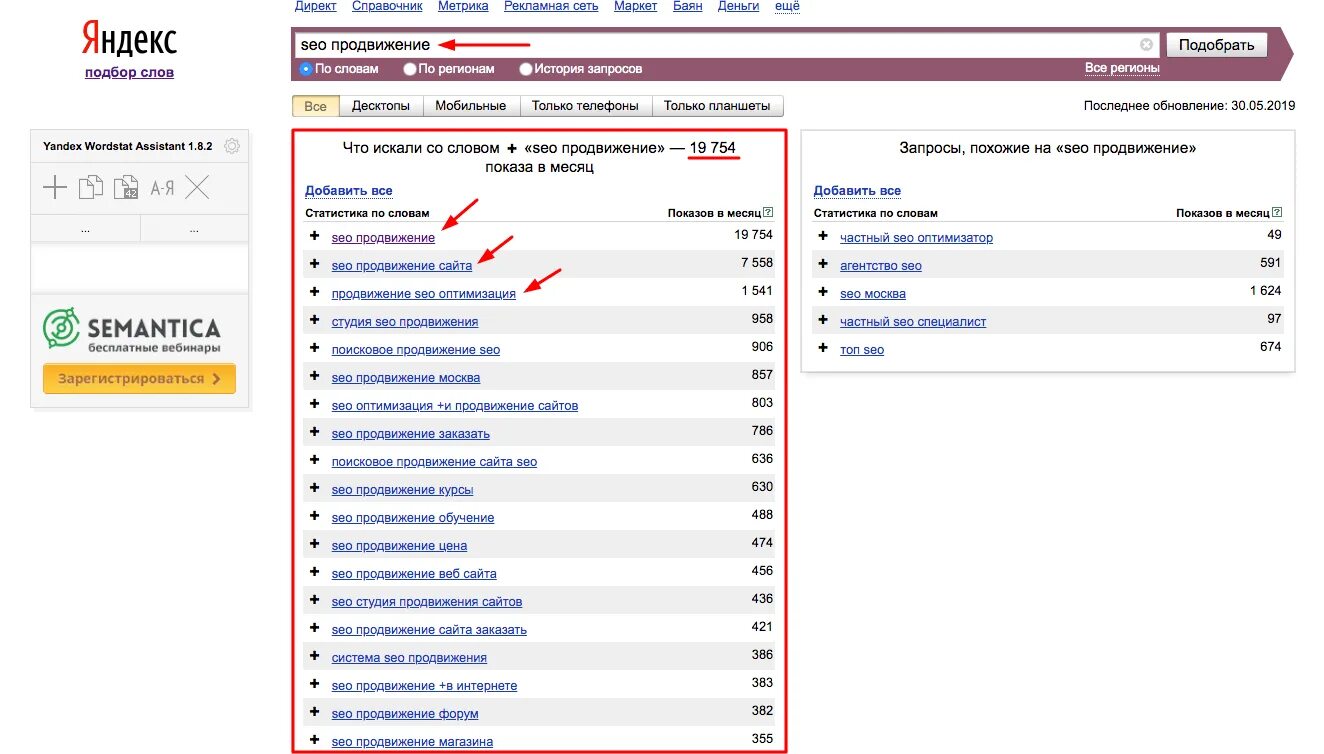Click the '19 754' total count in header
This screenshot has width=1324, height=754.
(x=712, y=148)
